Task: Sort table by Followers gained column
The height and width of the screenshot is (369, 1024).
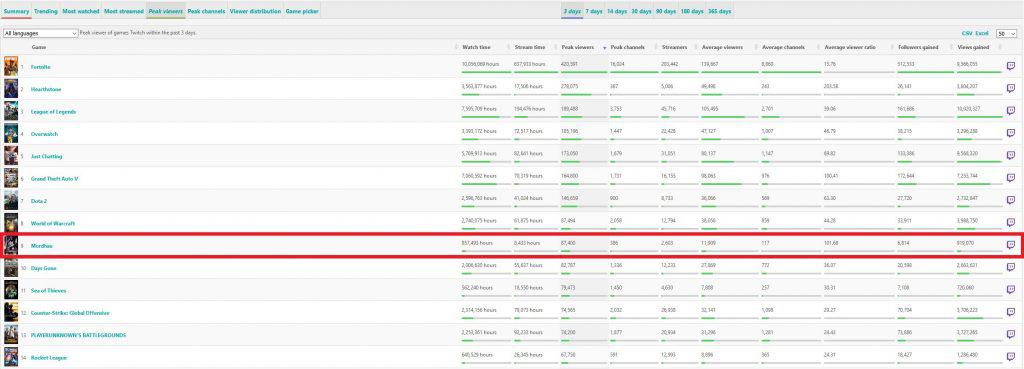Action: pos(918,47)
